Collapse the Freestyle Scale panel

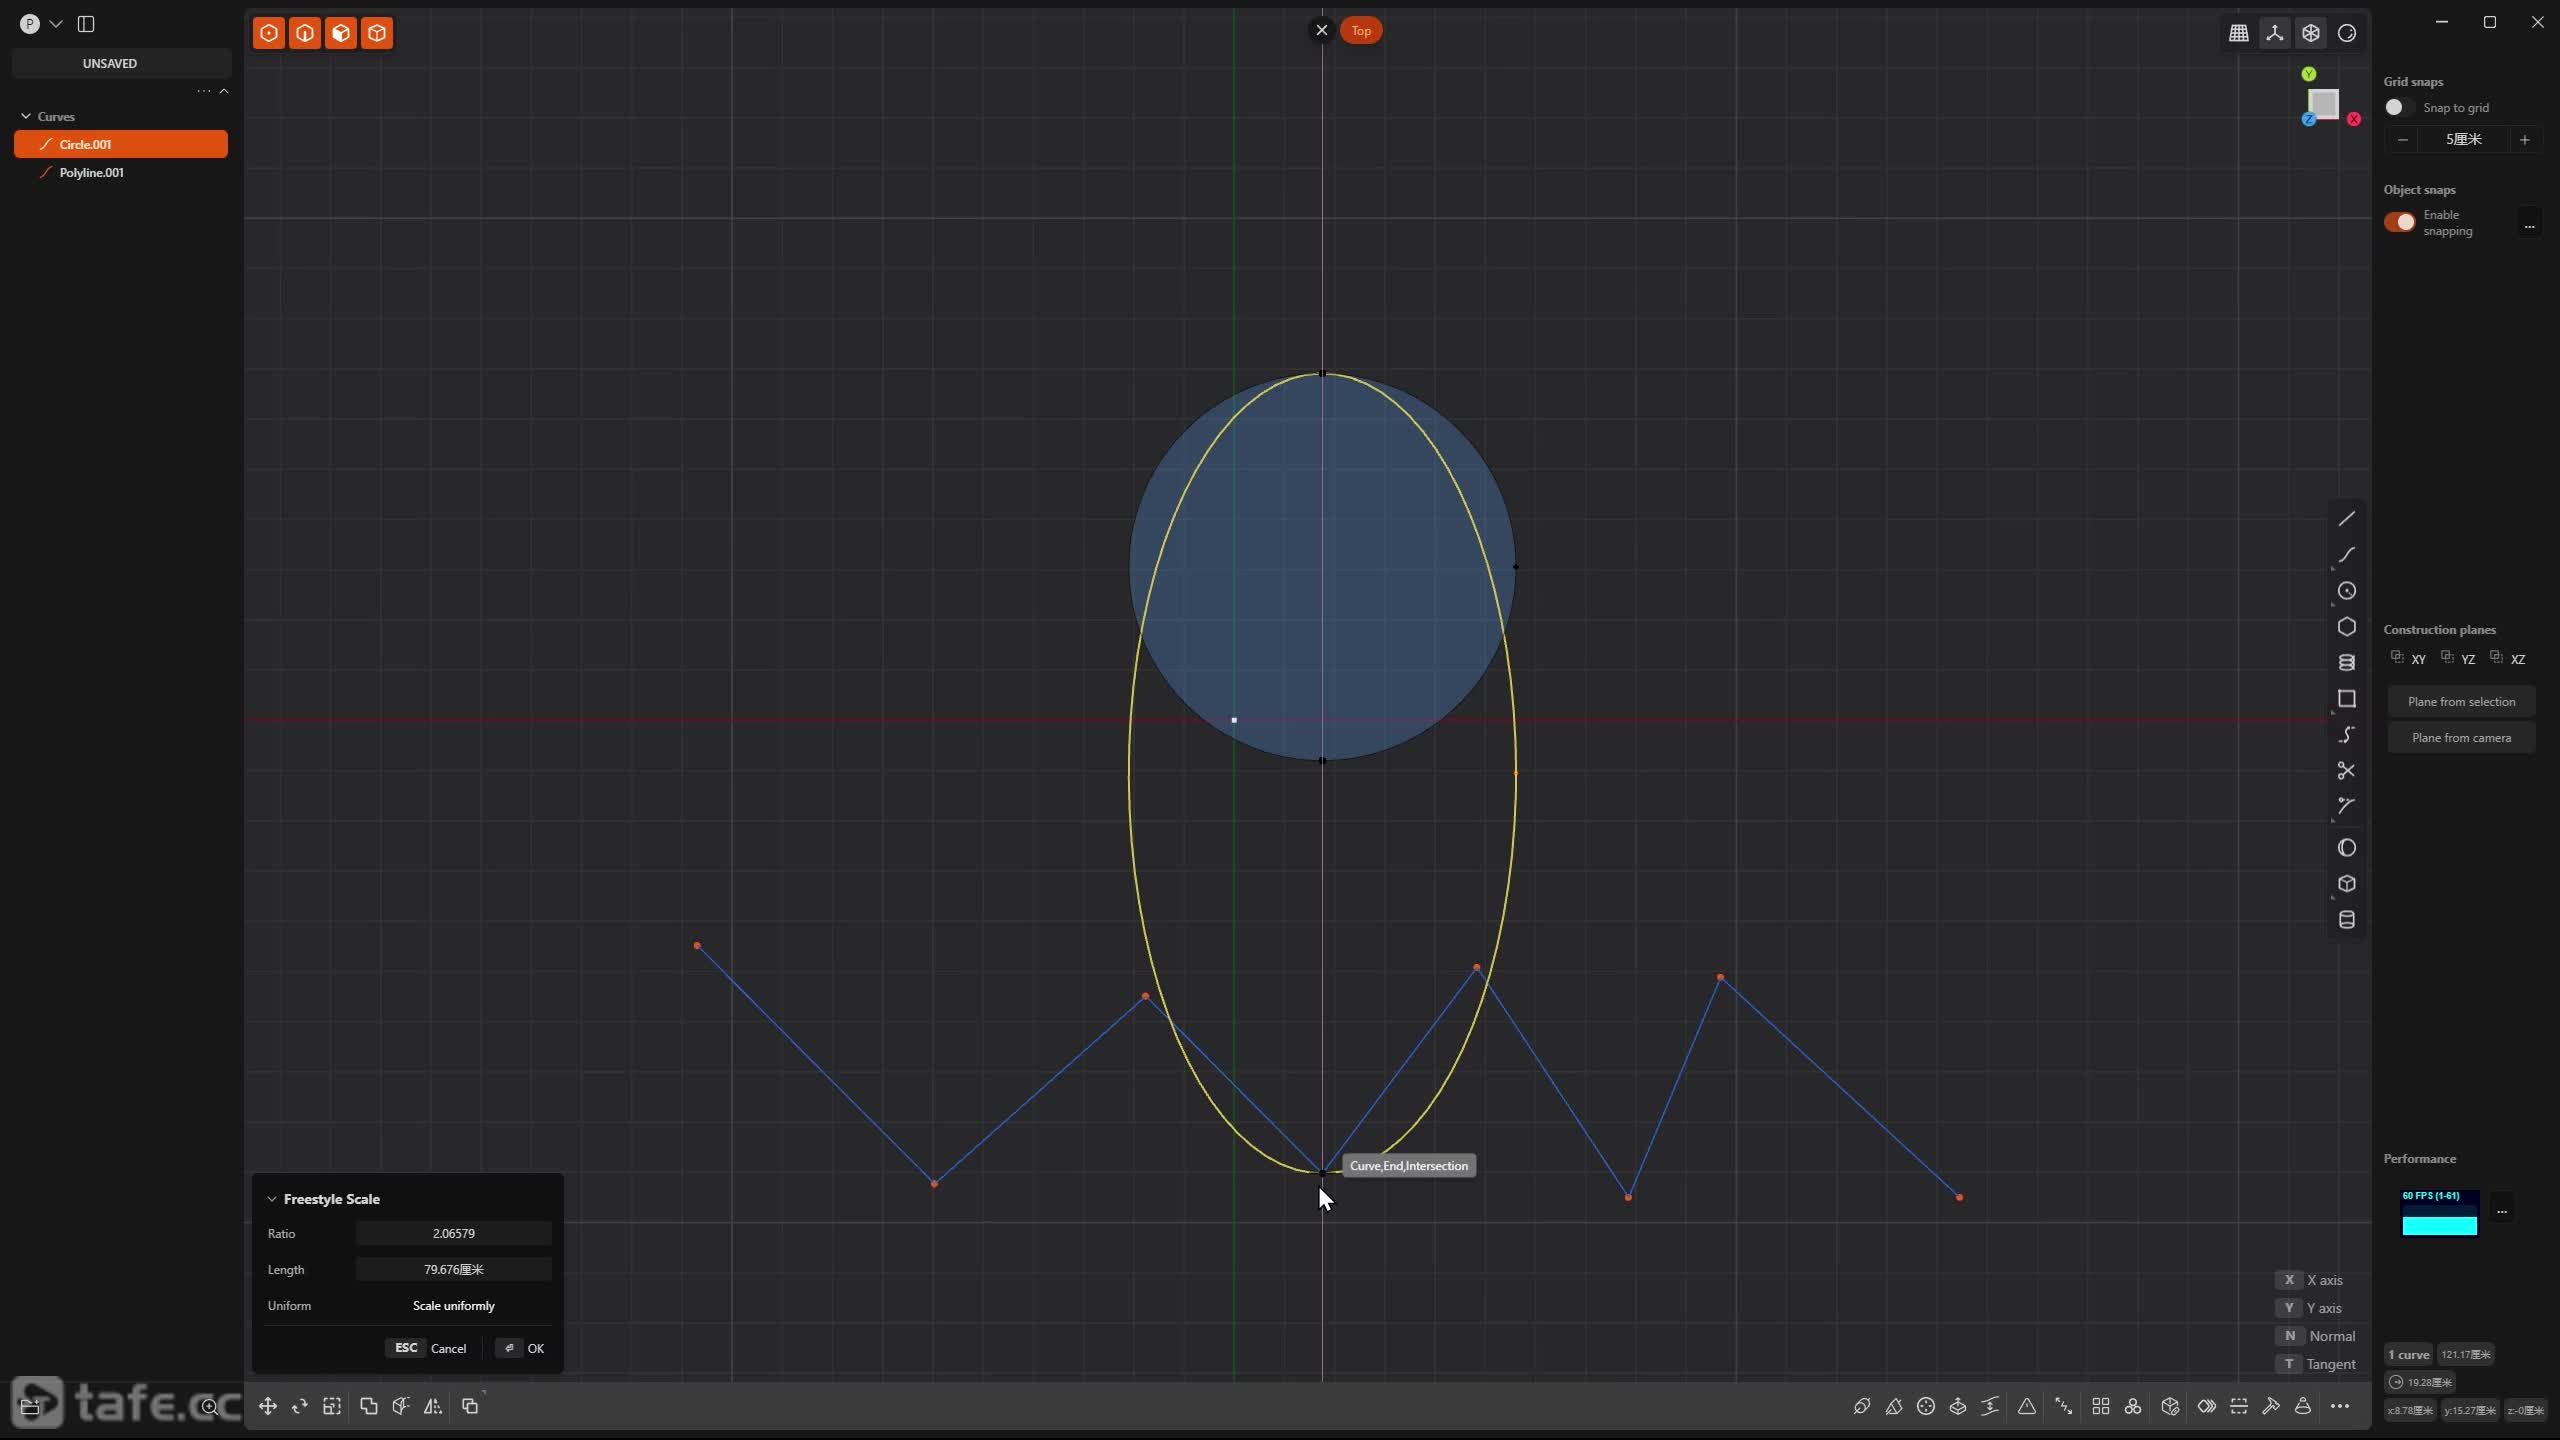[271, 1199]
